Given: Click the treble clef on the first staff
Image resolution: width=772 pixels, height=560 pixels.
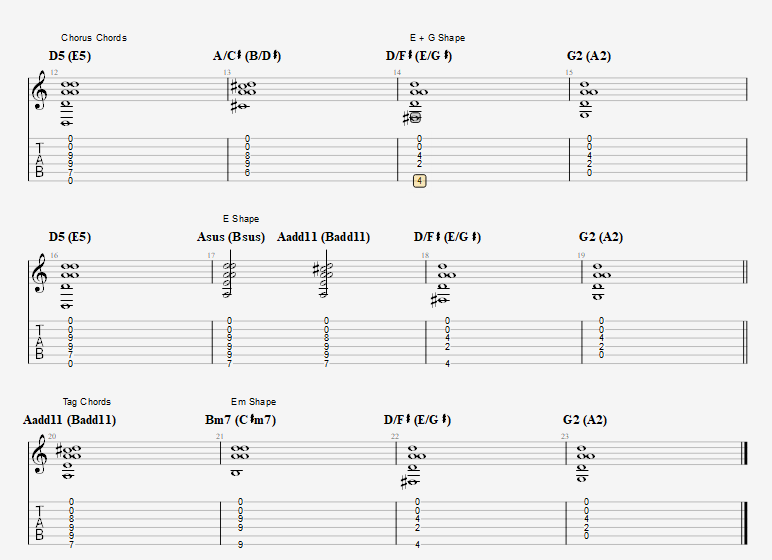Looking at the screenshot, I should [39, 91].
